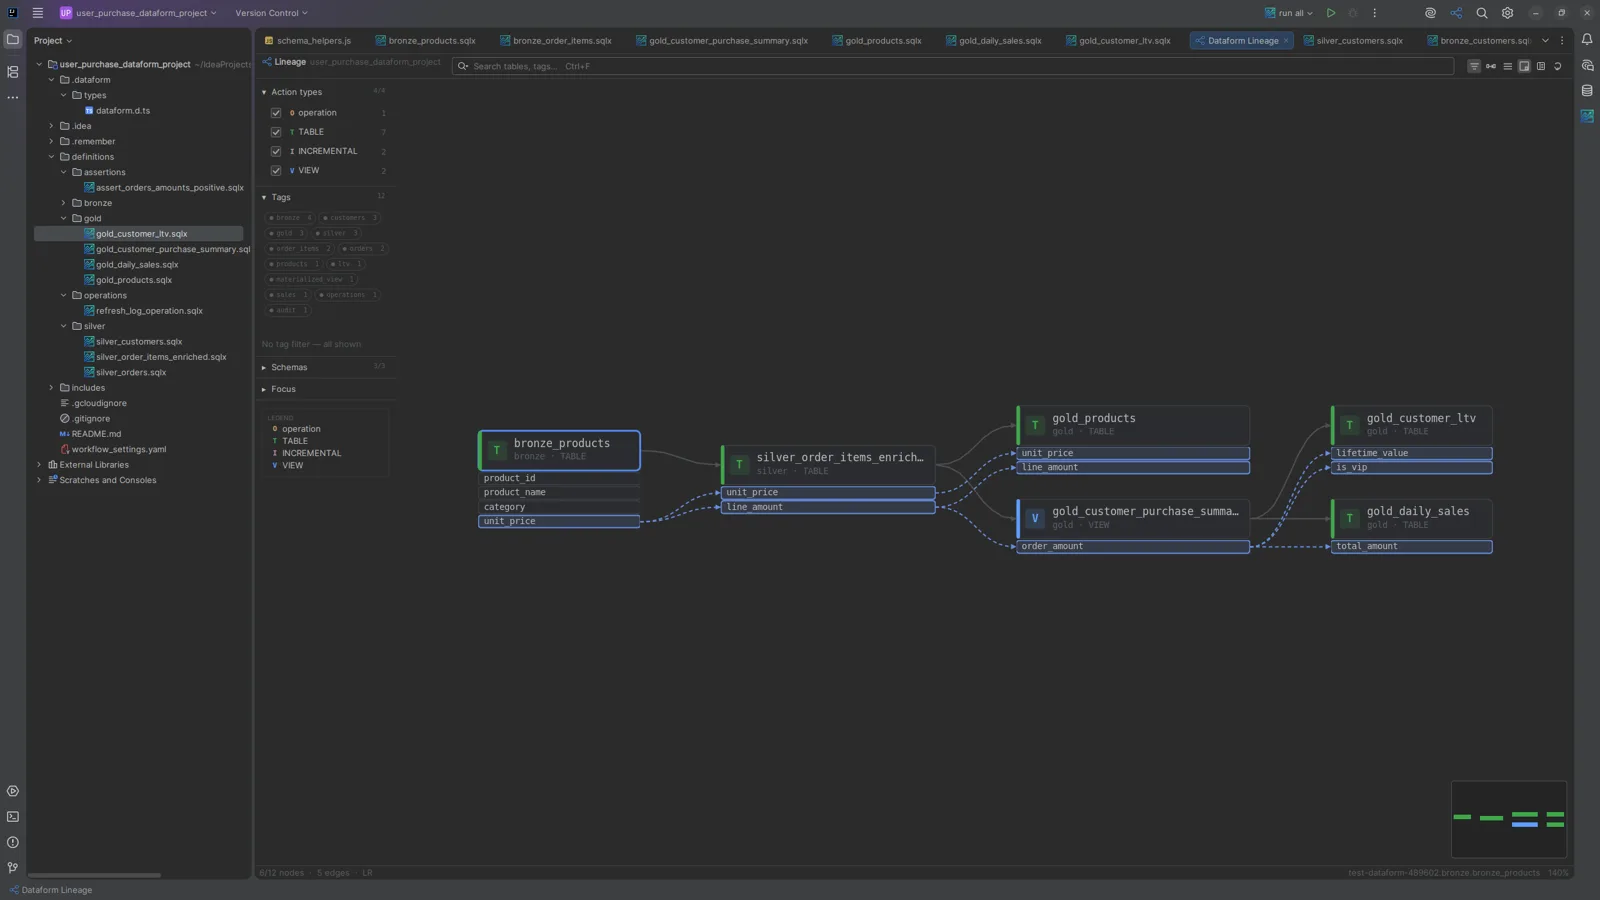Uncheck the TABLE action type
Viewport: 1600px width, 900px height.
point(276,132)
